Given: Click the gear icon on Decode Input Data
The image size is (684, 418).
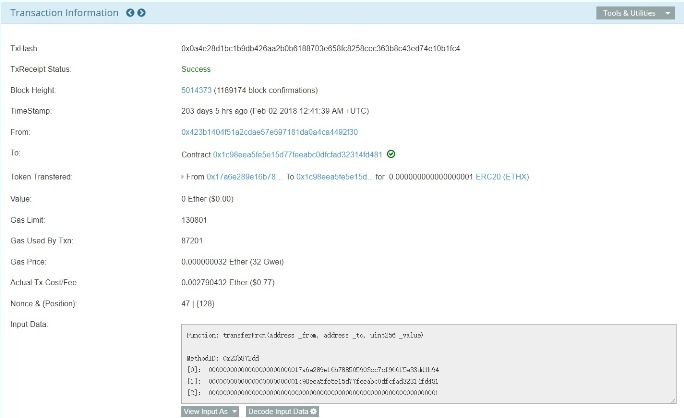Looking at the screenshot, I should (x=313, y=411).
